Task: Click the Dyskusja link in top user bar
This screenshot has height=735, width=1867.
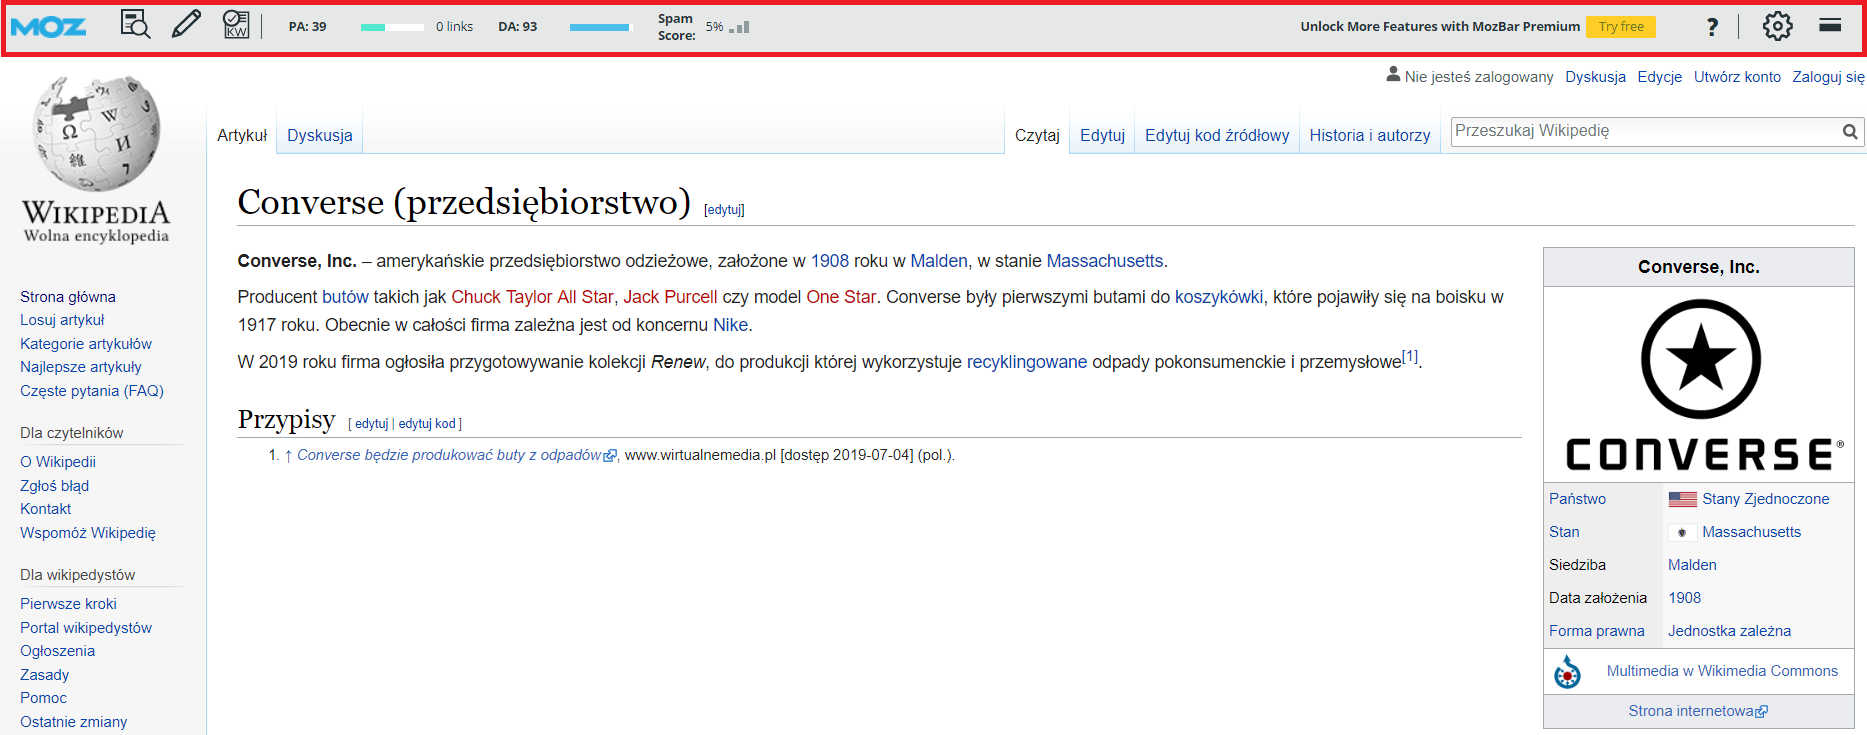Action: [1595, 77]
